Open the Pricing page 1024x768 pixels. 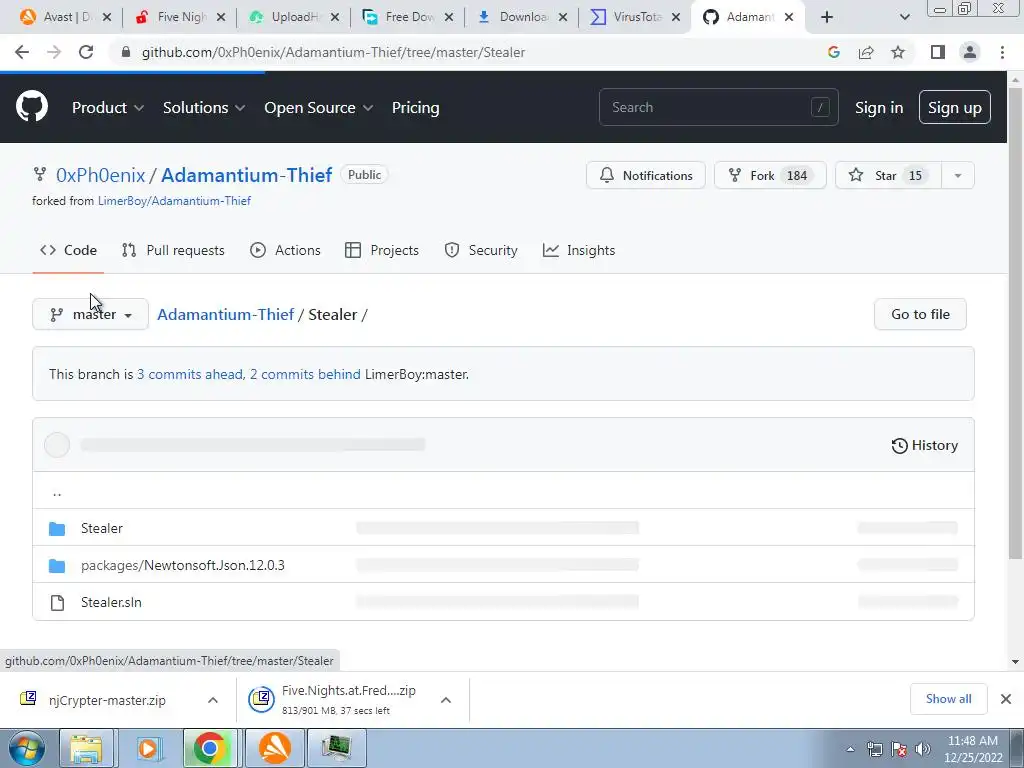point(415,108)
